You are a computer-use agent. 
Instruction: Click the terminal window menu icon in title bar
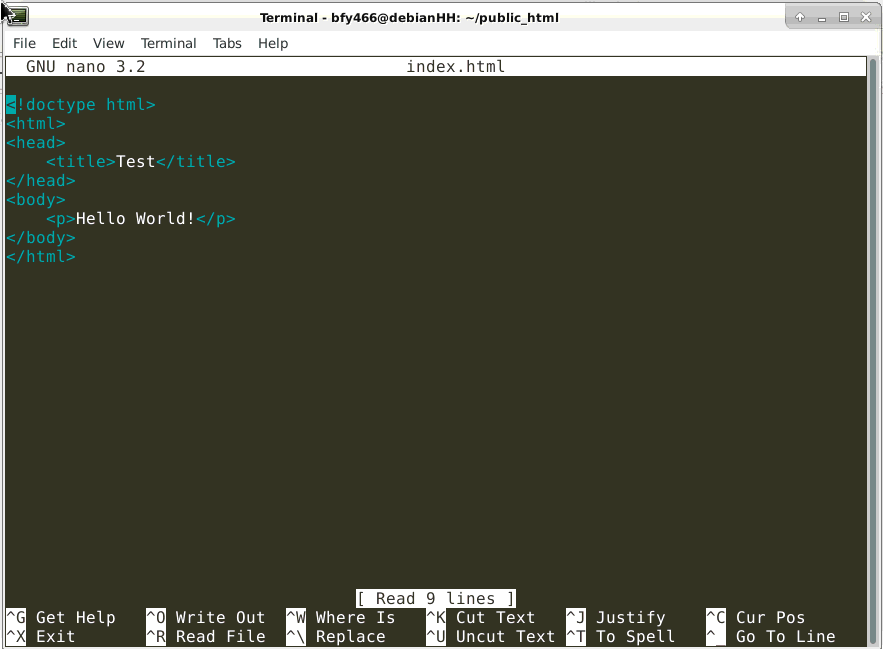pyautogui.click(x=15, y=16)
